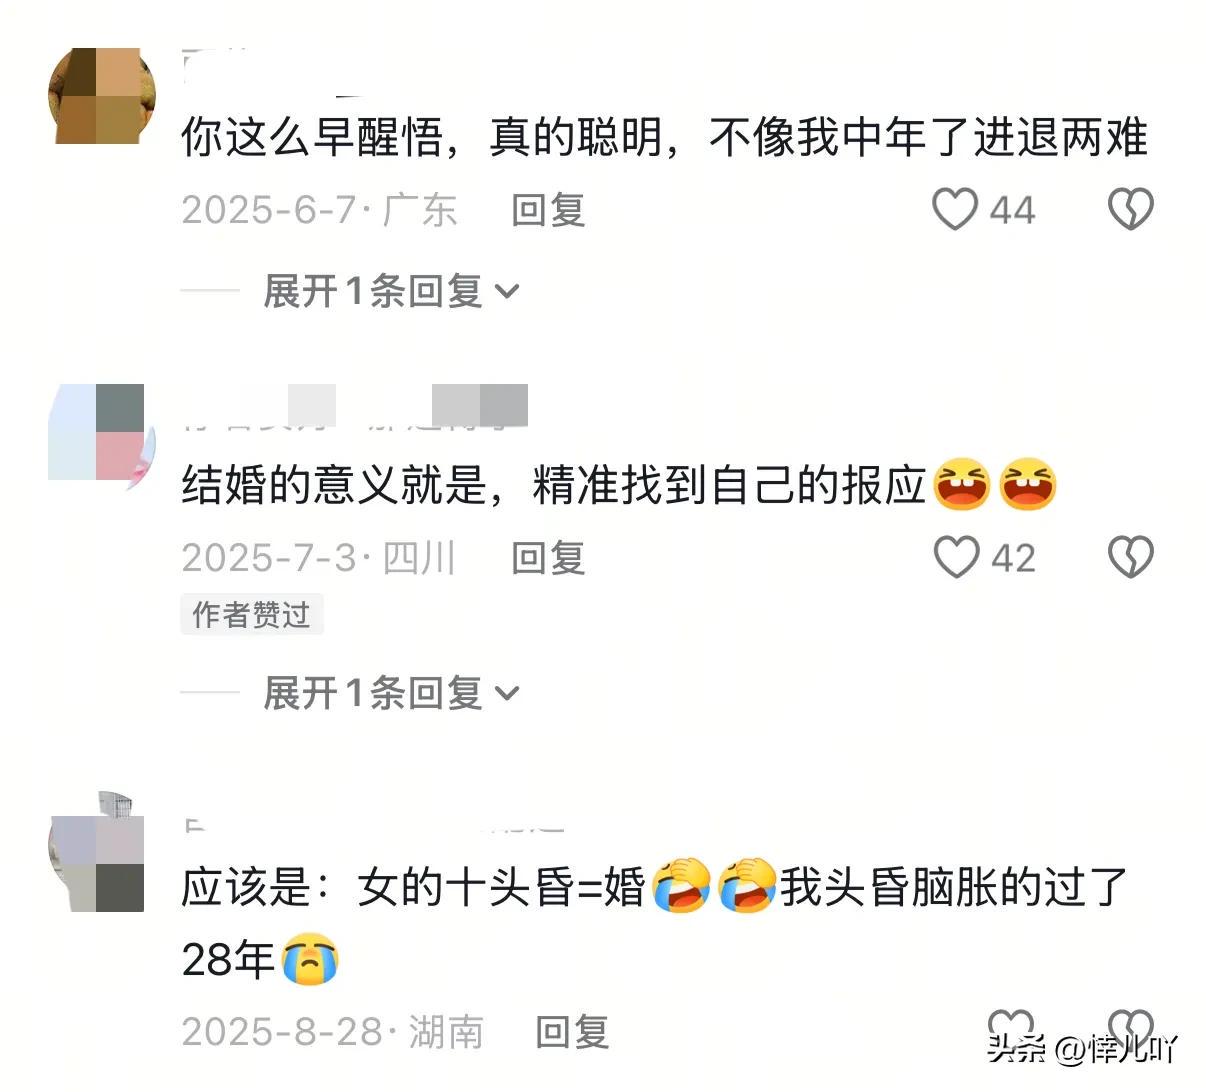Screen dimensions: 1206x1092
Task: Reply to the 2025-7-3 Sichuan comment
Action: [548, 557]
